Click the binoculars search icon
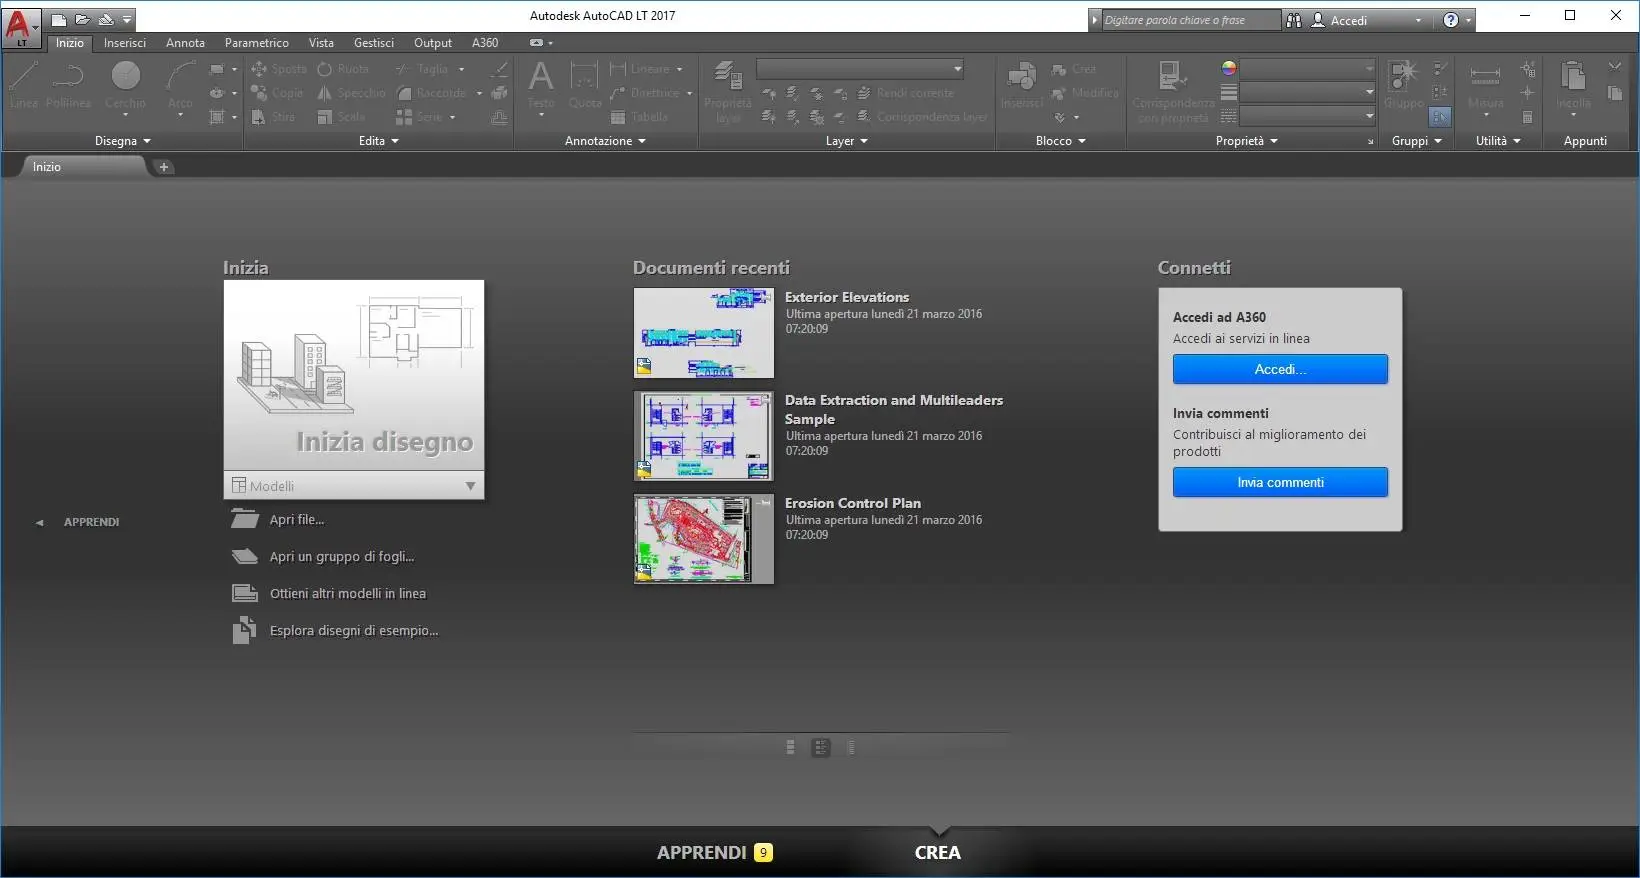Viewport: 1640px width, 878px height. 1294,20
